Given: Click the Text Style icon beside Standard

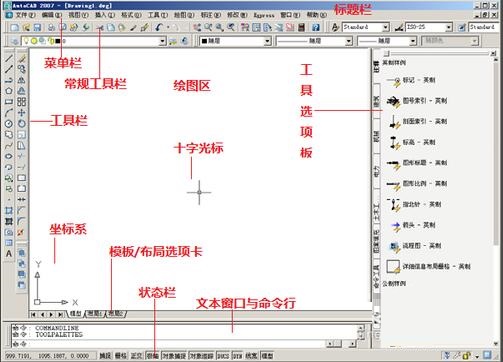Looking at the screenshot, I should [335, 28].
